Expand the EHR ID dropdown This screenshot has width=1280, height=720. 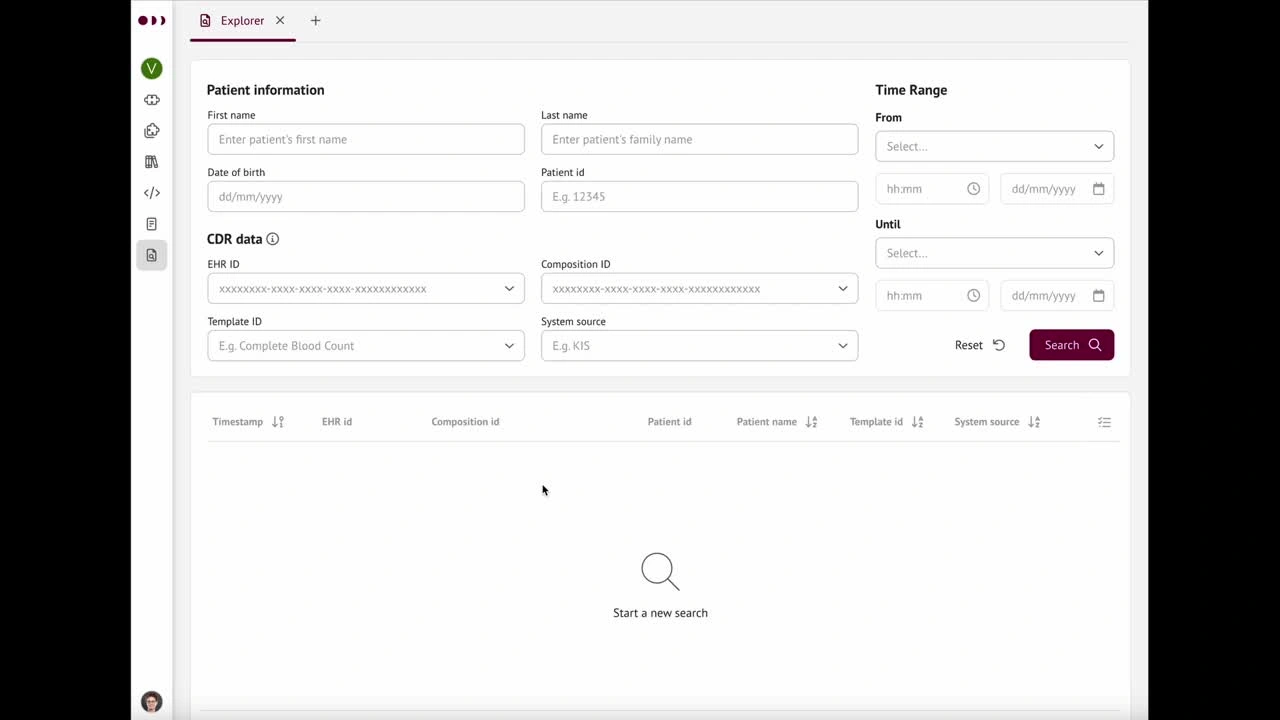[509, 289]
